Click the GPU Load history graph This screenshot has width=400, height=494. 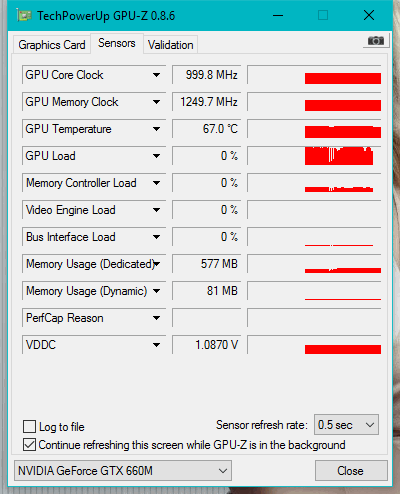pyautogui.click(x=314, y=156)
